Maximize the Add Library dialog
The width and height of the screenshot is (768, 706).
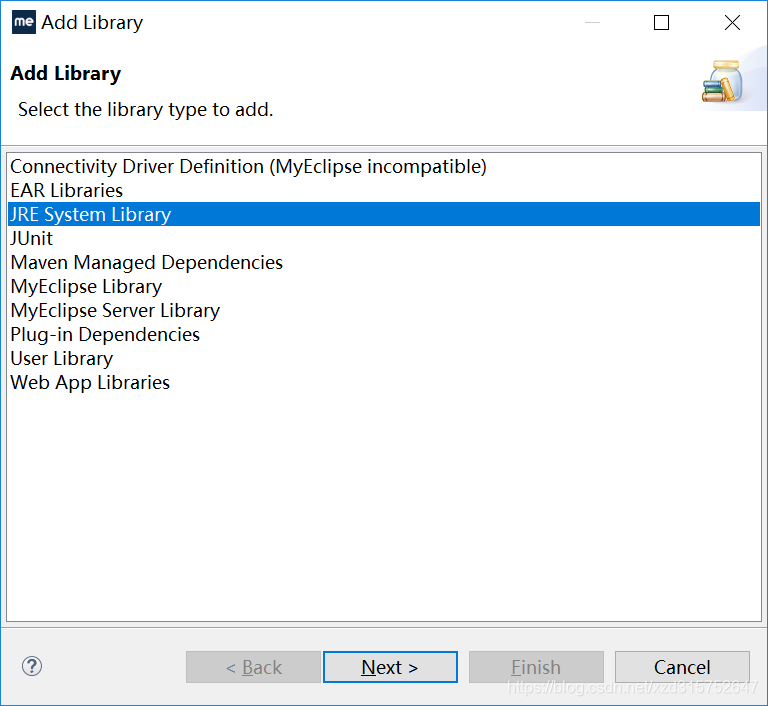point(661,23)
